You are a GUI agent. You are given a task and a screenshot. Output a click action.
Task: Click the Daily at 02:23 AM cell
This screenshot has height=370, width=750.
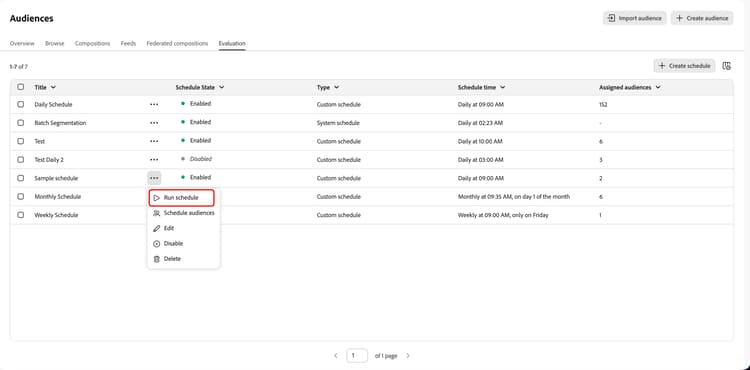coord(480,123)
